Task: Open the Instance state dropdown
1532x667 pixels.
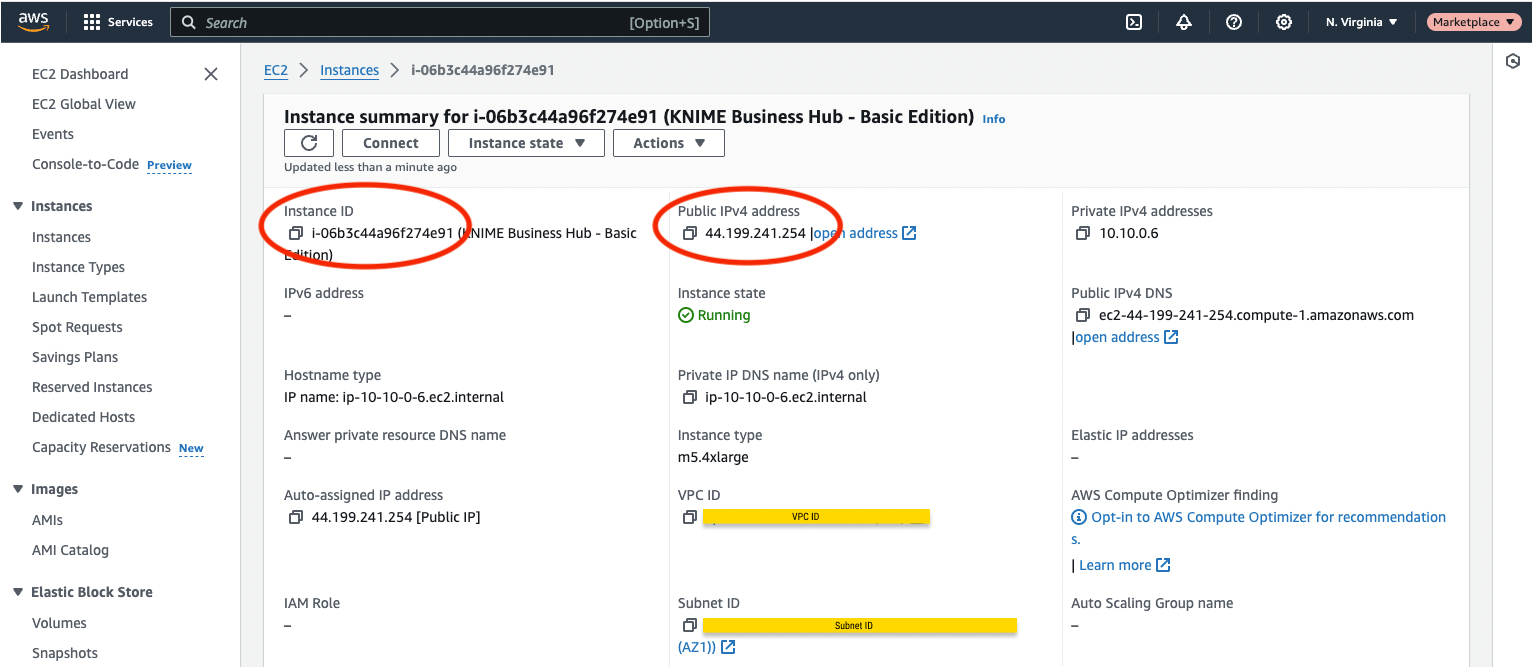Action: (x=526, y=143)
